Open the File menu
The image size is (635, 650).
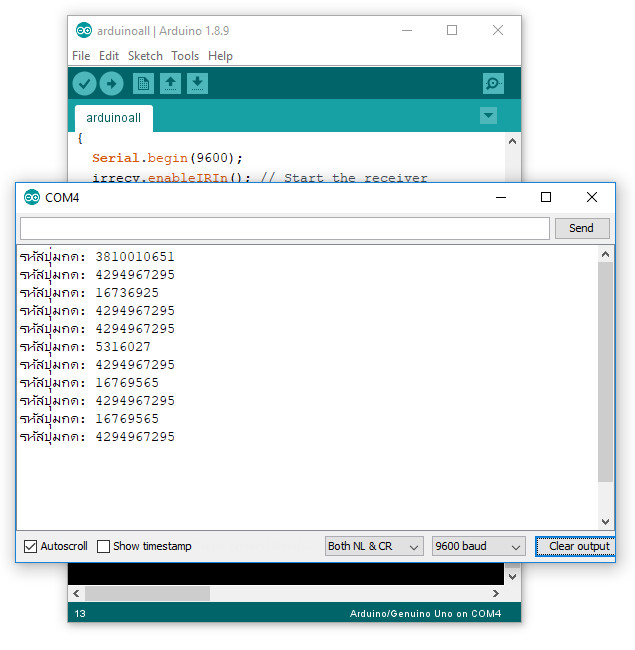(81, 56)
